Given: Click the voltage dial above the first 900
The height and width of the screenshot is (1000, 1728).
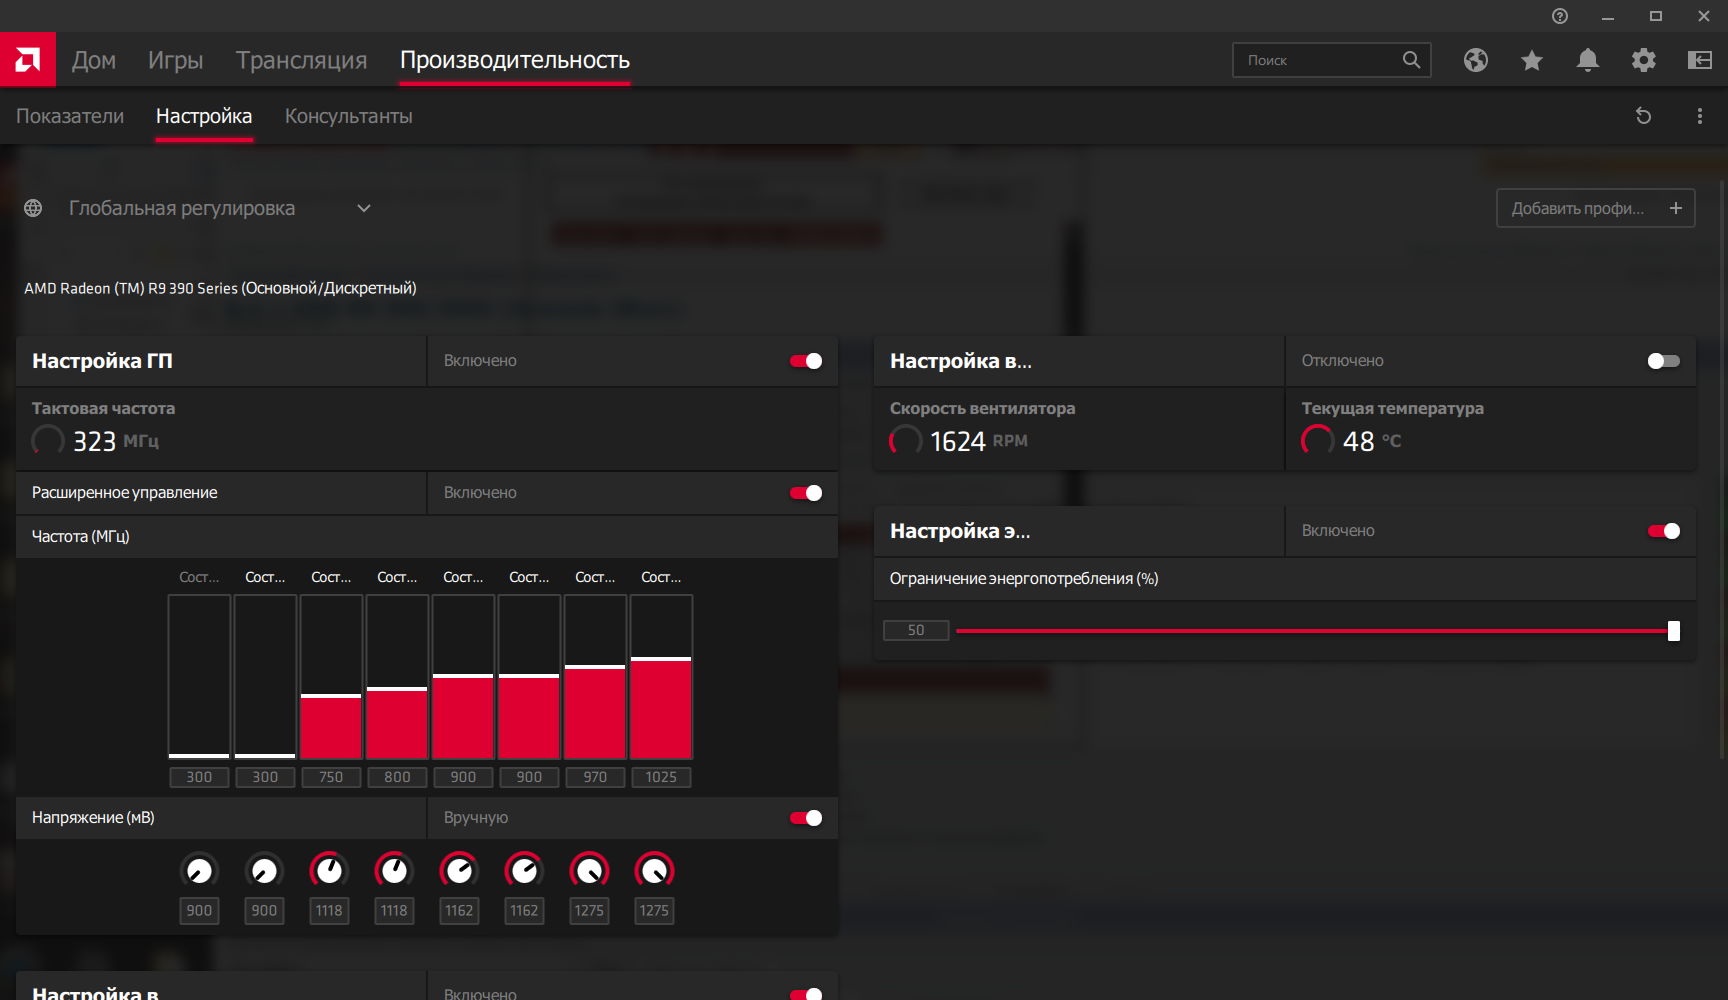Looking at the screenshot, I should 199,871.
